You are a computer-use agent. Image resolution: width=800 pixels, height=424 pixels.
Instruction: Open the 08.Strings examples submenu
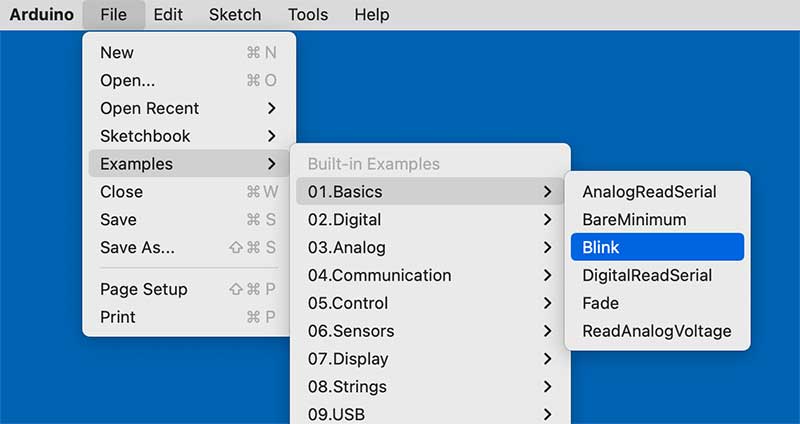[430, 386]
